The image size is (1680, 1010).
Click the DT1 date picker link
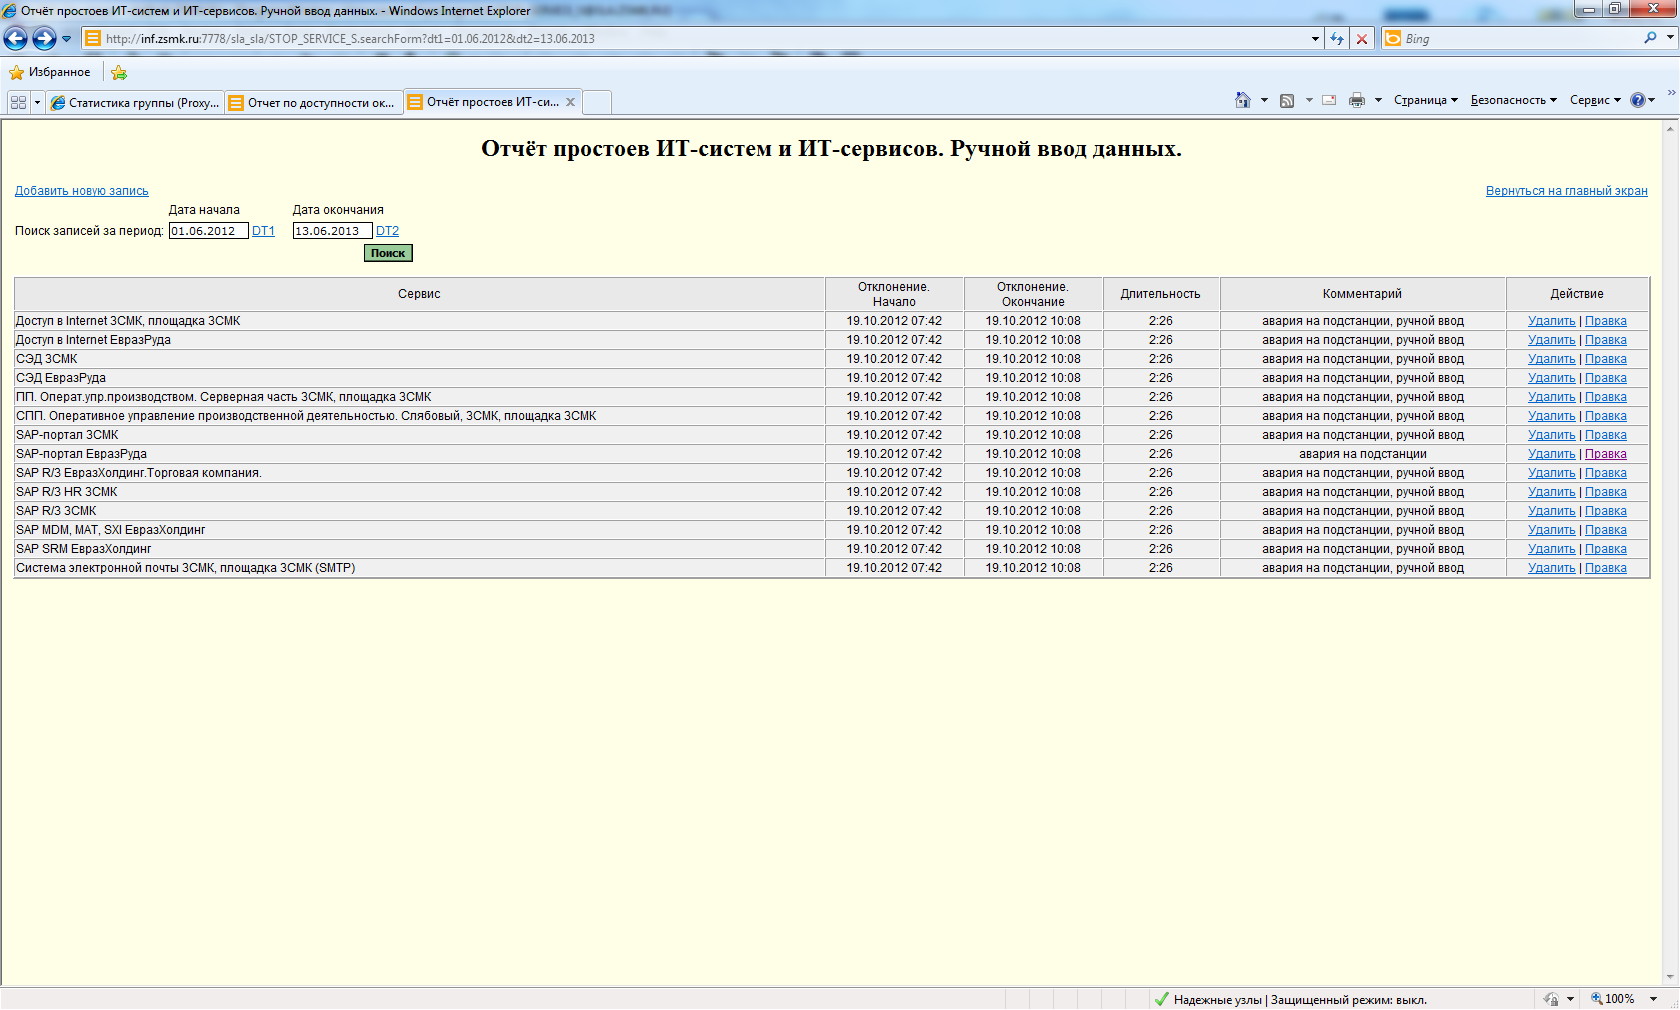click(263, 231)
